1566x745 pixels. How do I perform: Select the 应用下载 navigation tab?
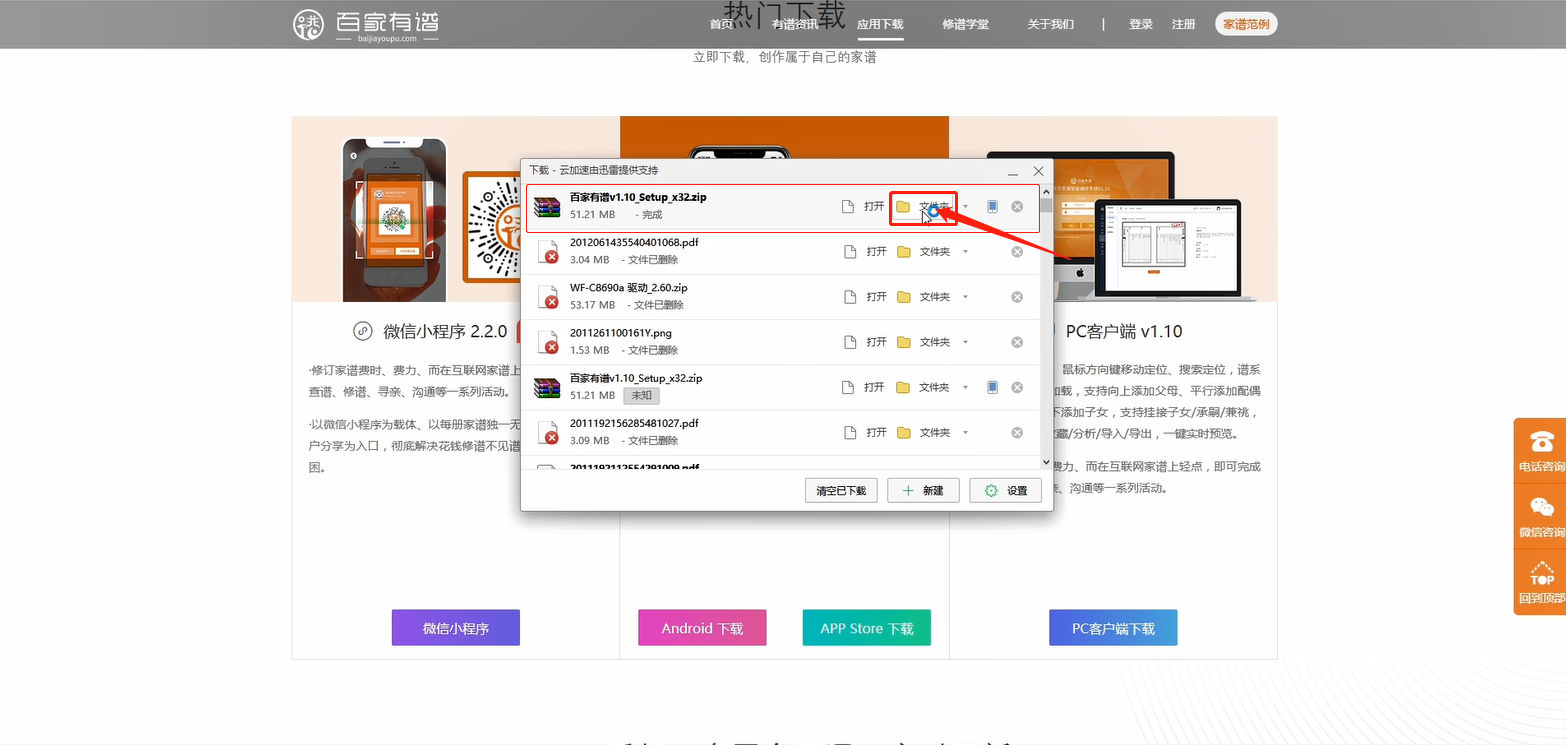[880, 24]
